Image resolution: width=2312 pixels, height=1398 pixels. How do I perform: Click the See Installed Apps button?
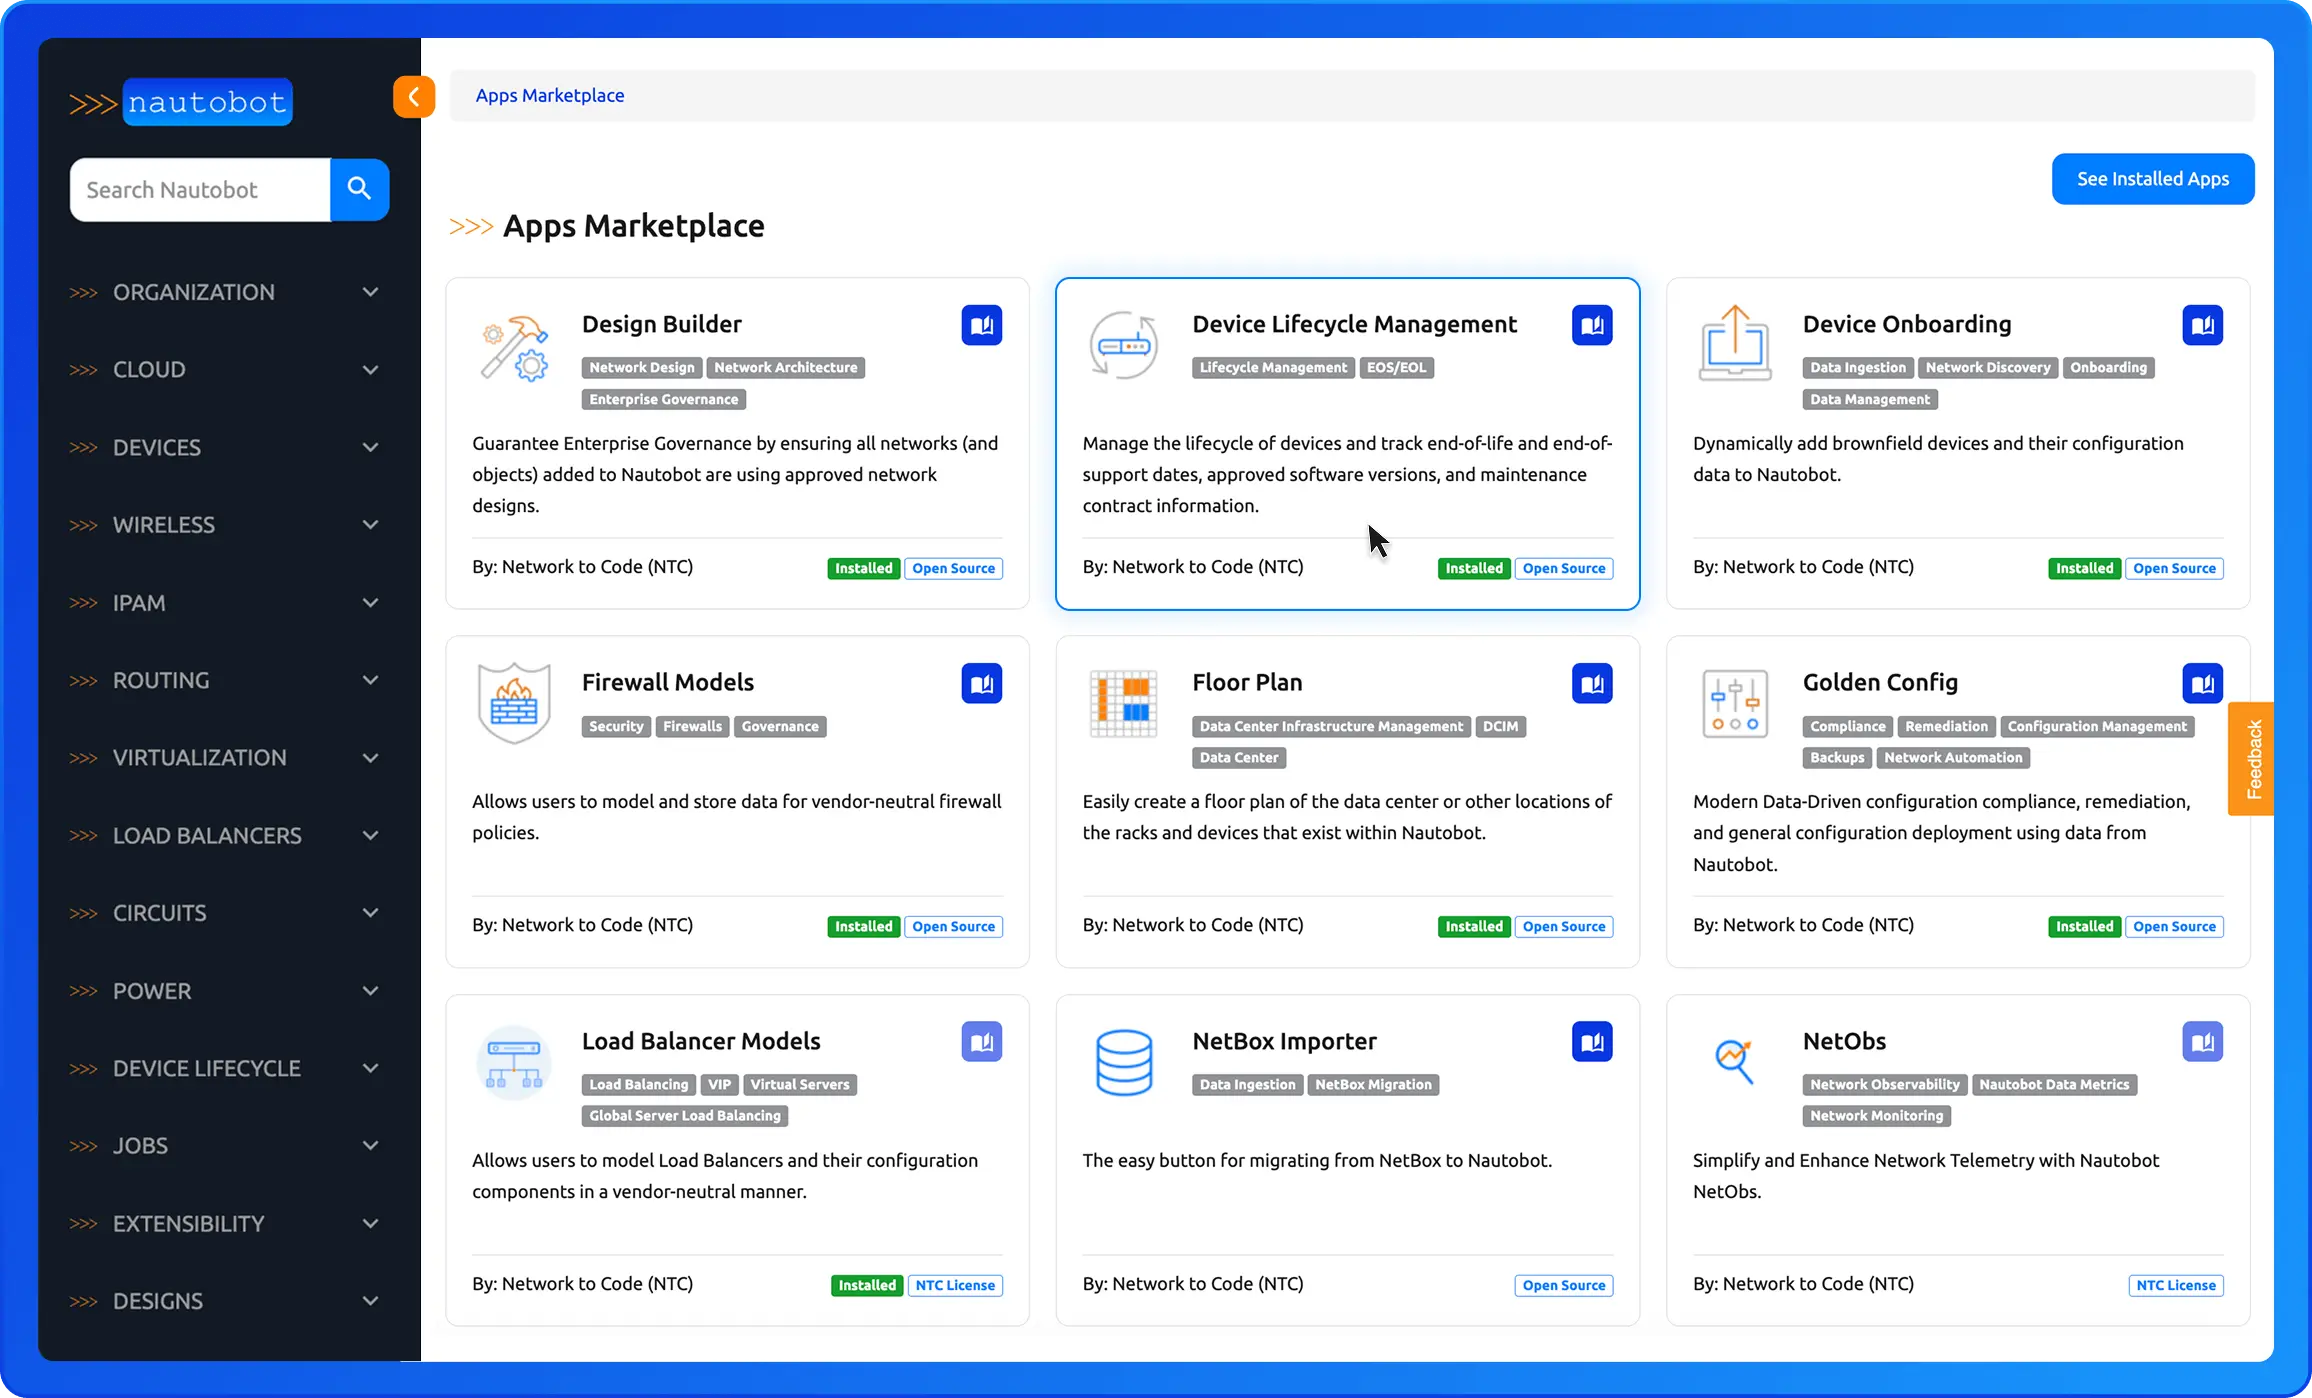(x=2153, y=178)
